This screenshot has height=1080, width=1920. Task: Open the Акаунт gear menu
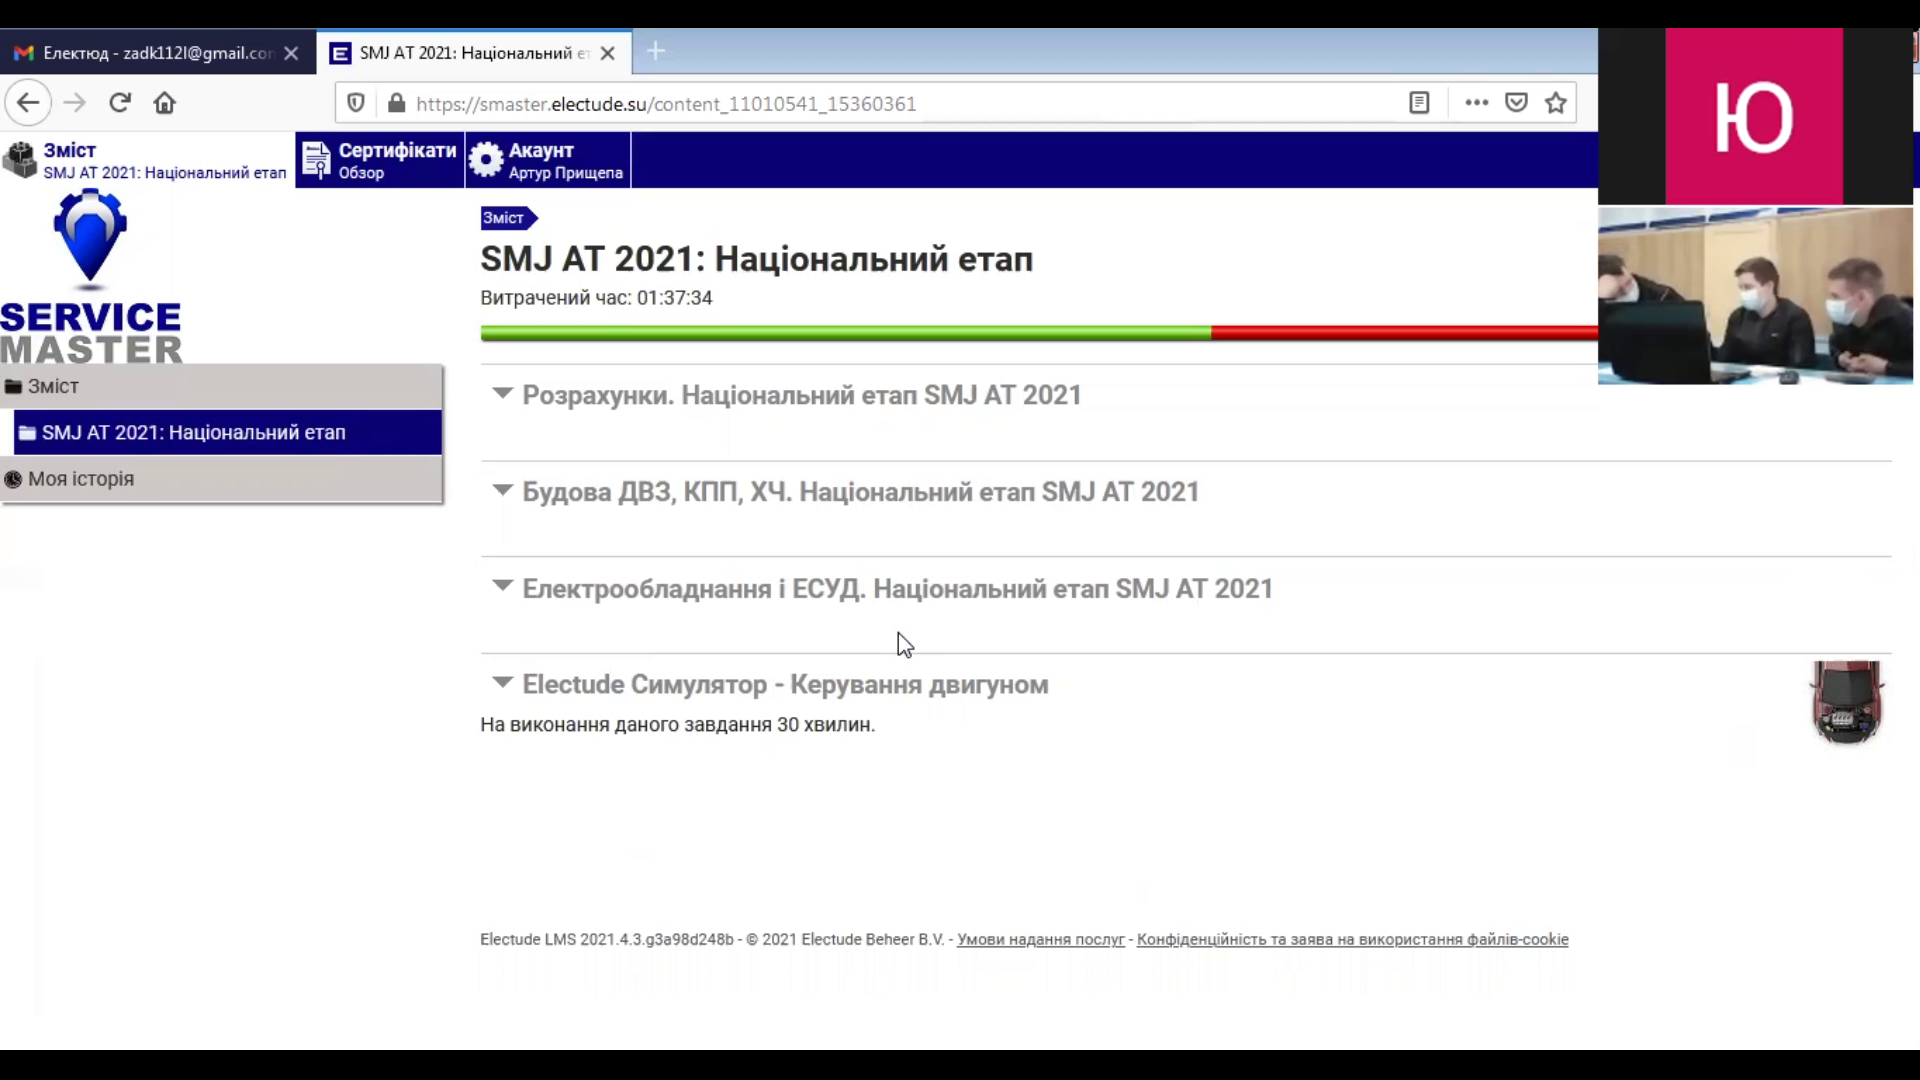point(547,160)
